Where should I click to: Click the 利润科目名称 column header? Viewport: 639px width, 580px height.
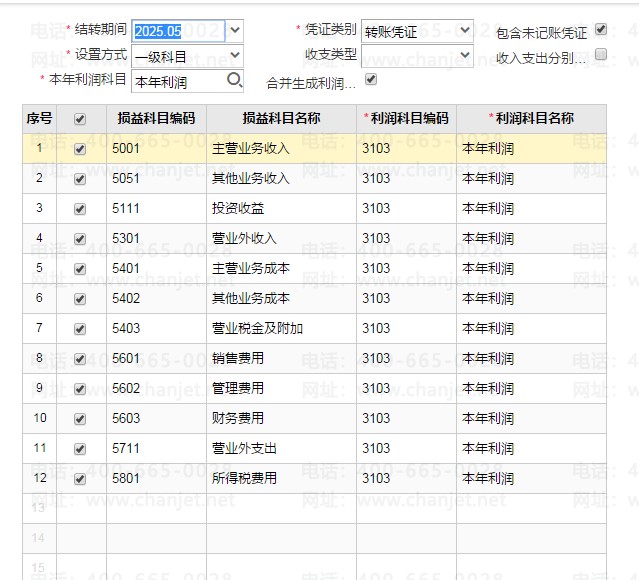(531, 118)
